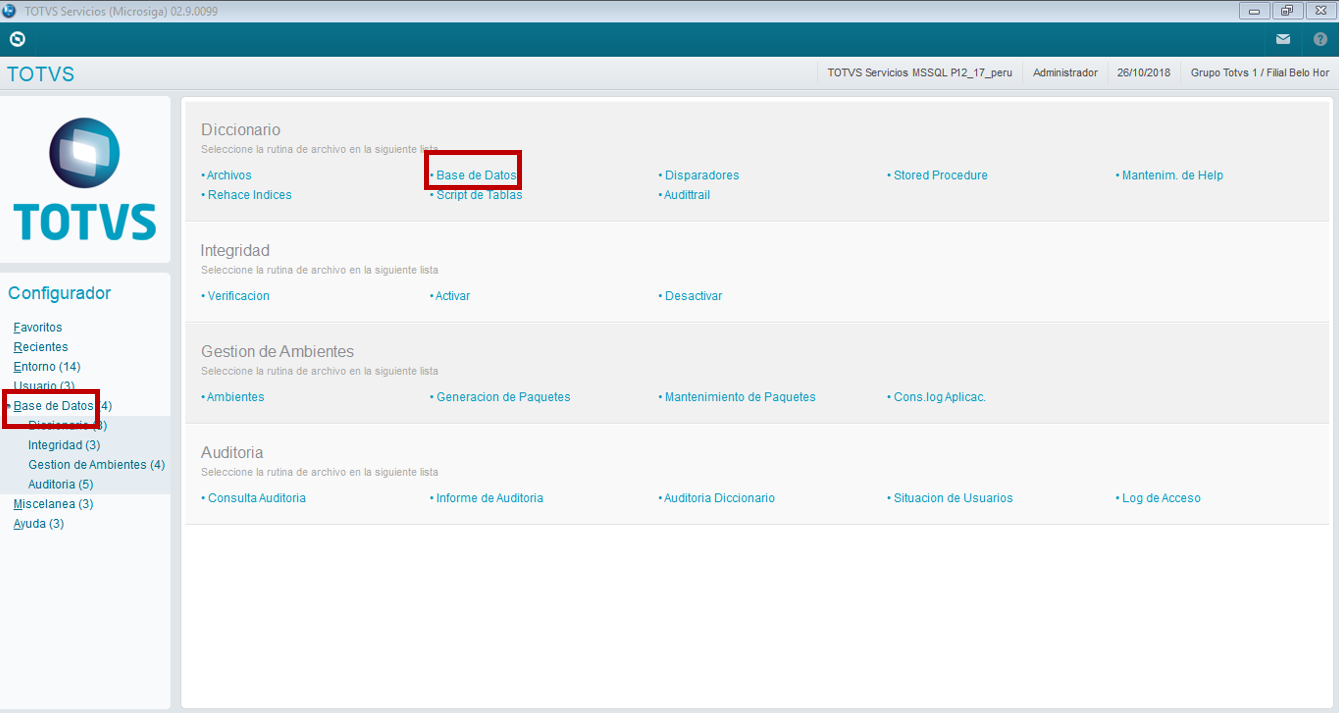Viewport: 1339px width, 713px height.
Task: Click the TOTVS circular logo icon in header
Action: coord(17,39)
